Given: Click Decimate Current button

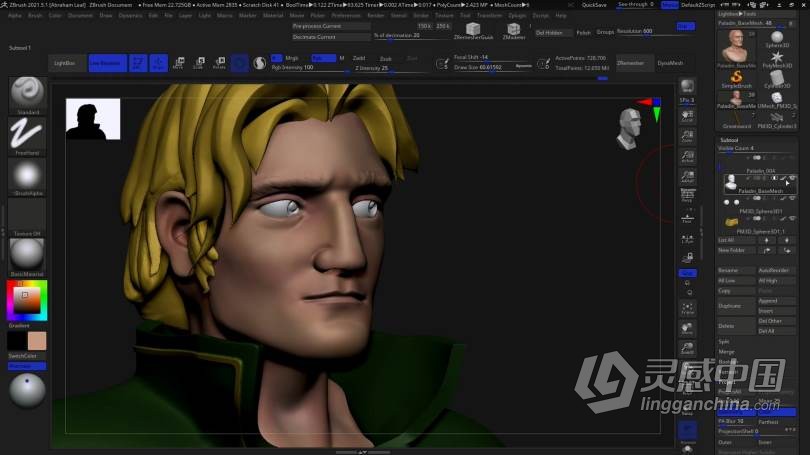Looking at the screenshot, I should 331,37.
